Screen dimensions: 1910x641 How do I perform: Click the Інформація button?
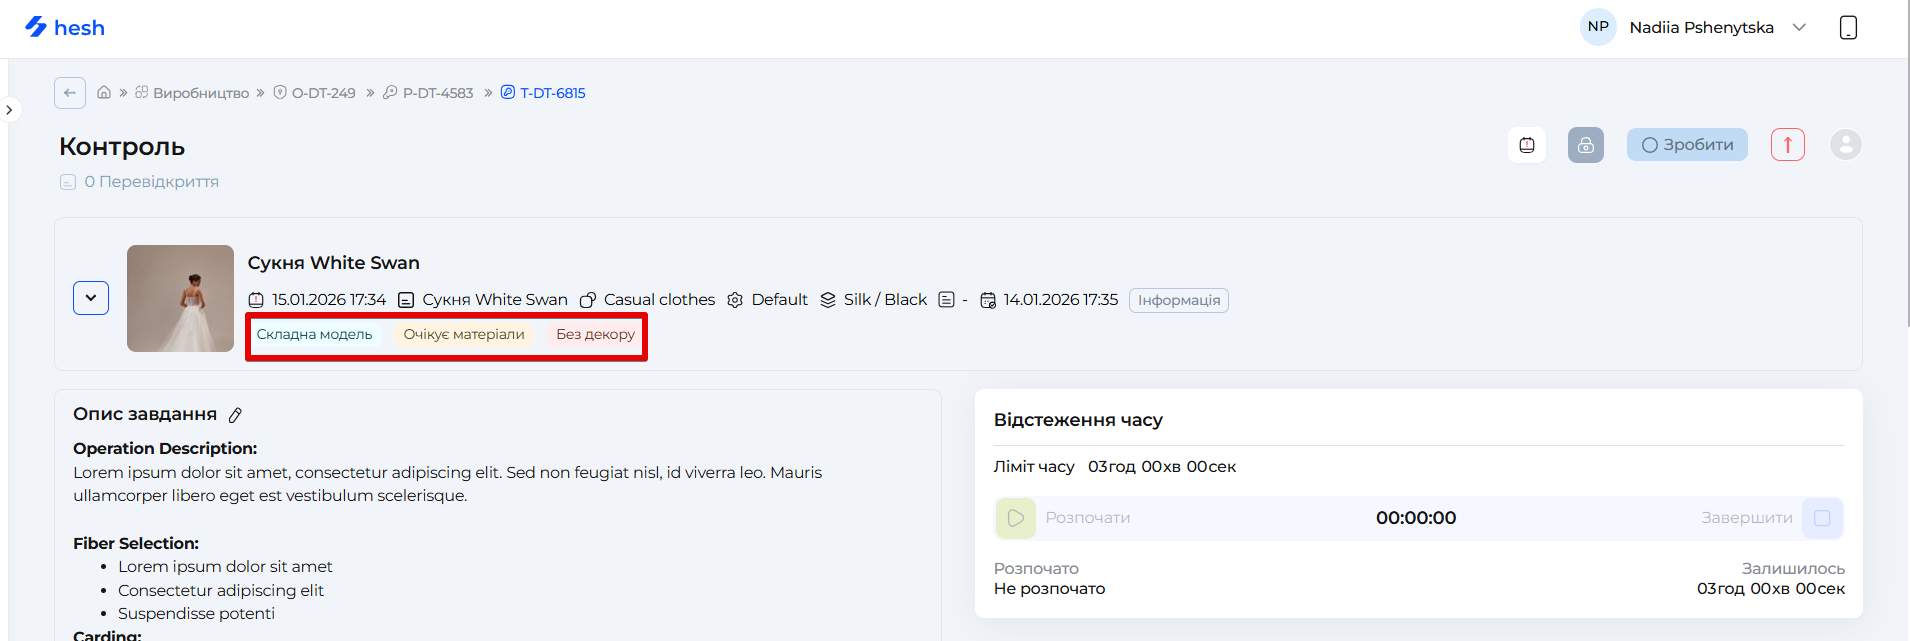click(1178, 300)
